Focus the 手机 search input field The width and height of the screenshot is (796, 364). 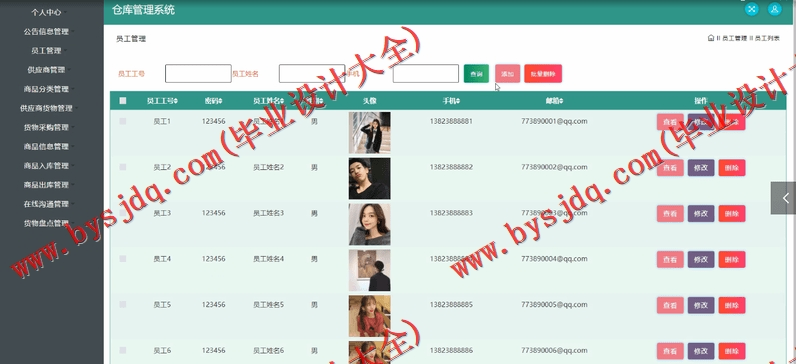pyautogui.click(x=426, y=74)
